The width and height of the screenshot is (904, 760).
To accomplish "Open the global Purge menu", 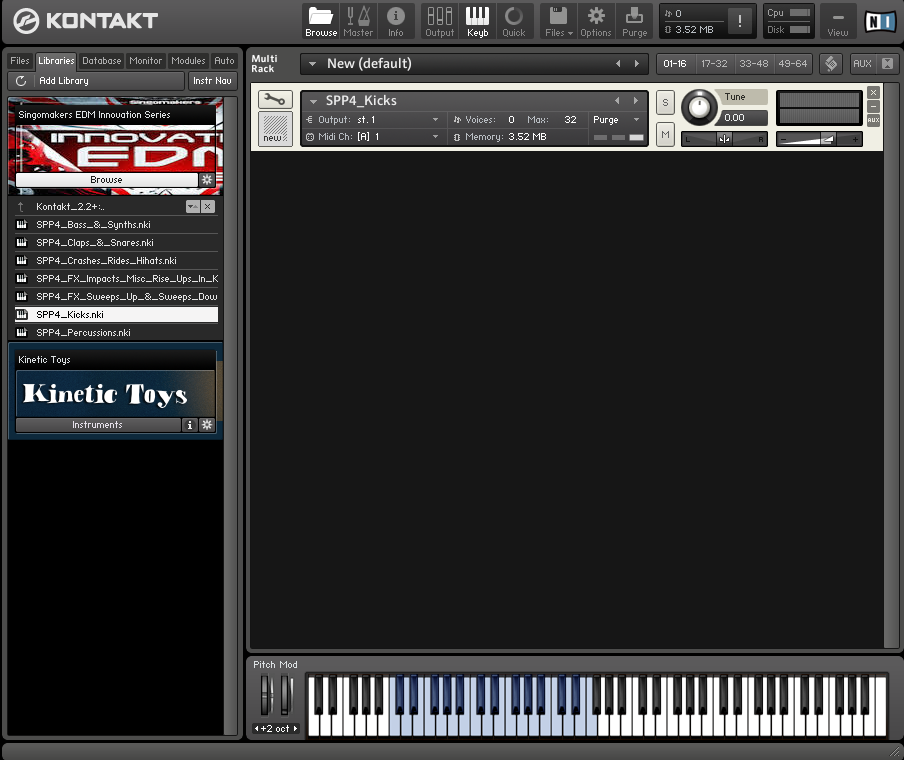I will (x=634, y=22).
